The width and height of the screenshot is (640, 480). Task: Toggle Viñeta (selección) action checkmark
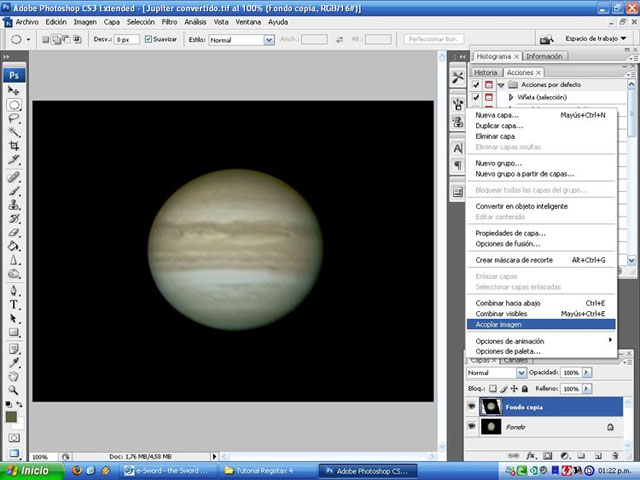(476, 97)
